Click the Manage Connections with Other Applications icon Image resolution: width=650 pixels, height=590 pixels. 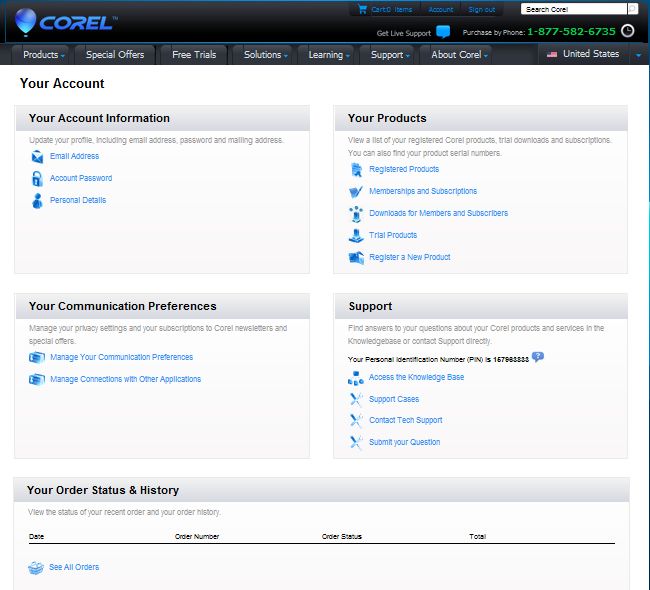pos(37,379)
